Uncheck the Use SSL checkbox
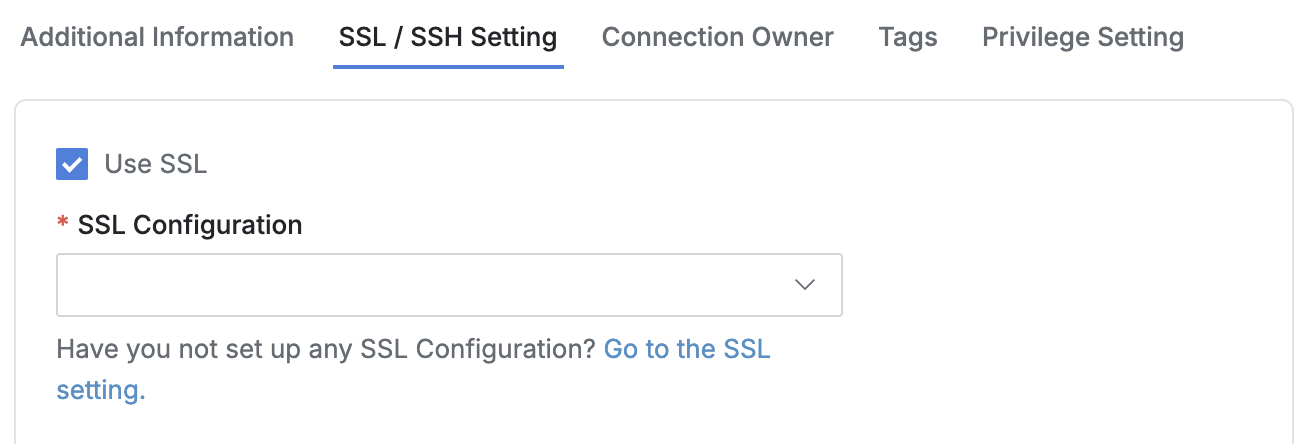 [x=72, y=164]
